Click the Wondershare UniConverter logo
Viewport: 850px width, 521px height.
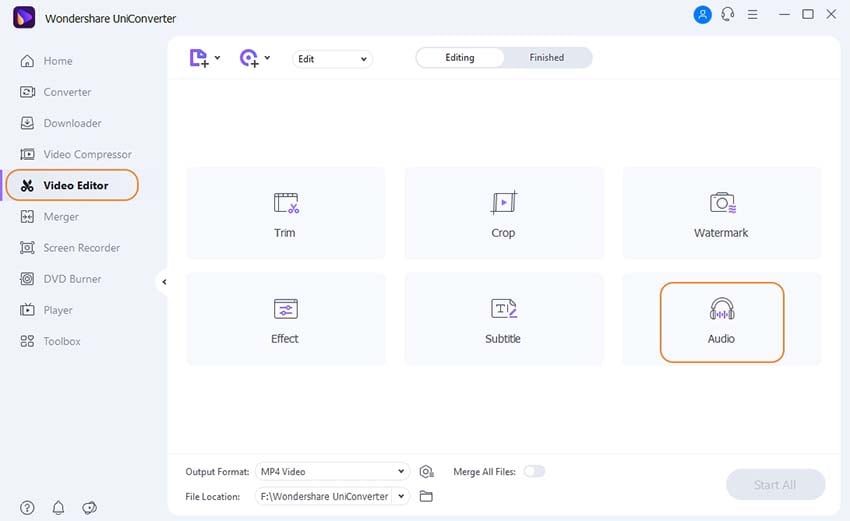(x=24, y=17)
